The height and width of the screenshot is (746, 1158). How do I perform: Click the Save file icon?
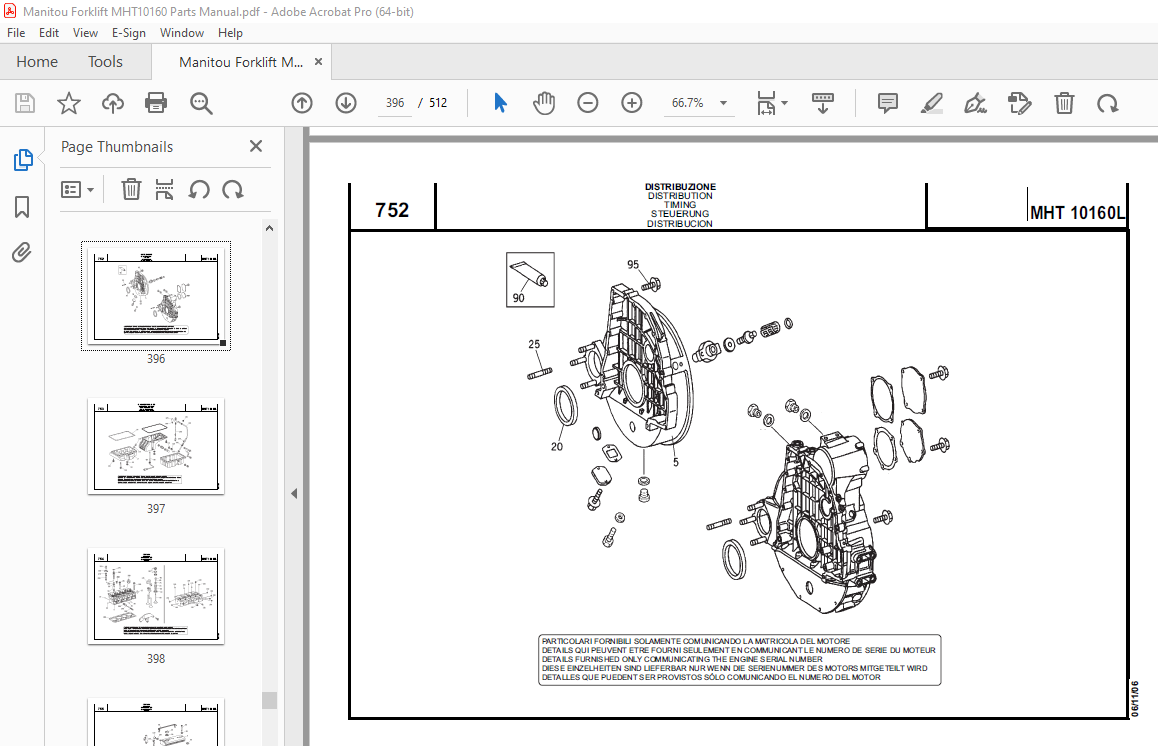[x=25, y=103]
